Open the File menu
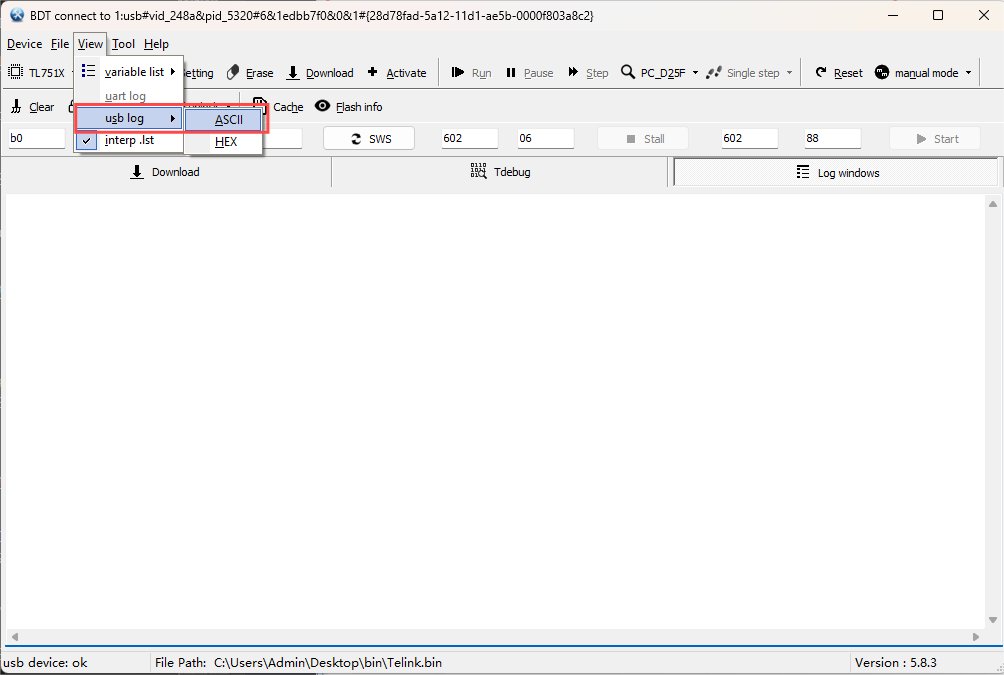Screen dimensions: 1004x675 (60, 44)
